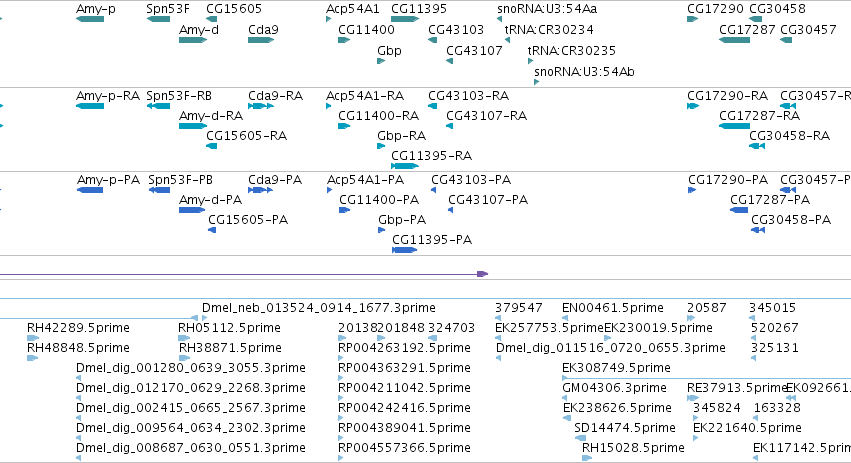
Task: Click the Cda9-PA protein label
Action: 275,180
